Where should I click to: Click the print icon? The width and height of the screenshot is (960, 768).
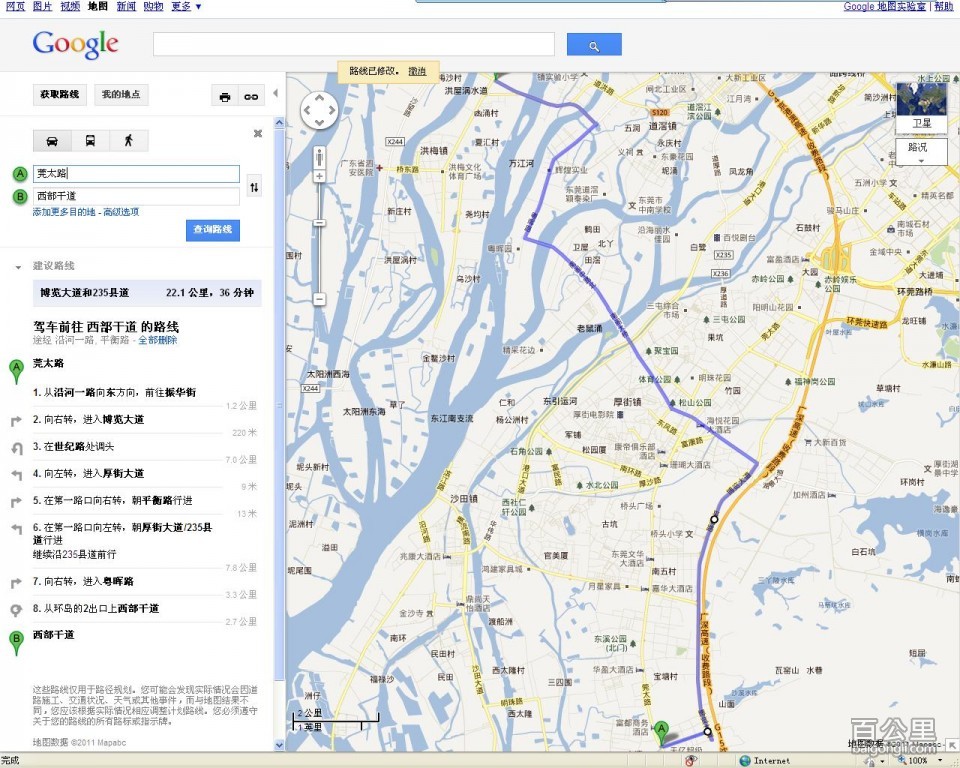tap(225, 96)
